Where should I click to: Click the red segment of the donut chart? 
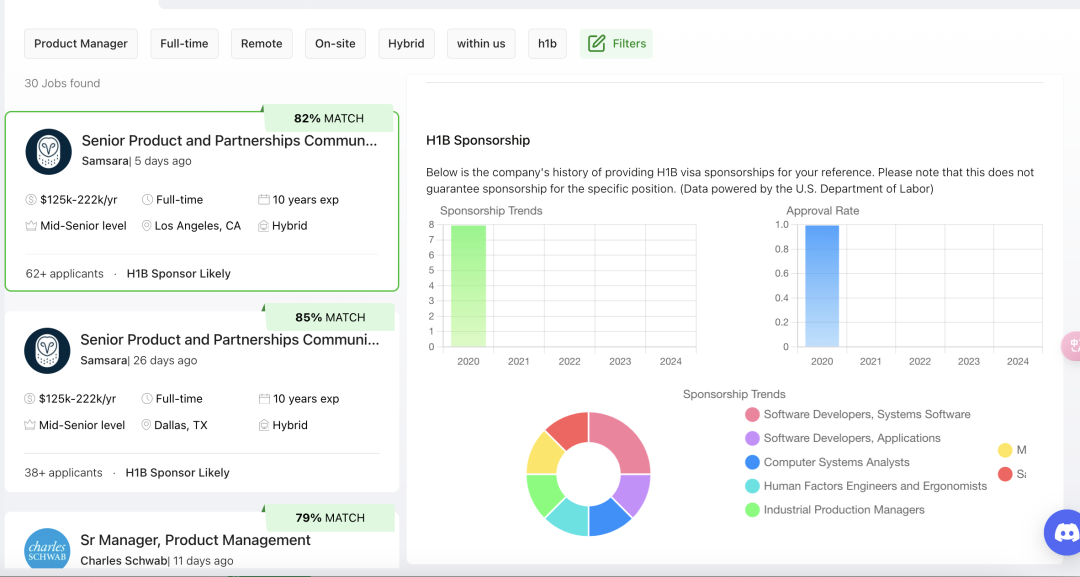[x=570, y=428]
